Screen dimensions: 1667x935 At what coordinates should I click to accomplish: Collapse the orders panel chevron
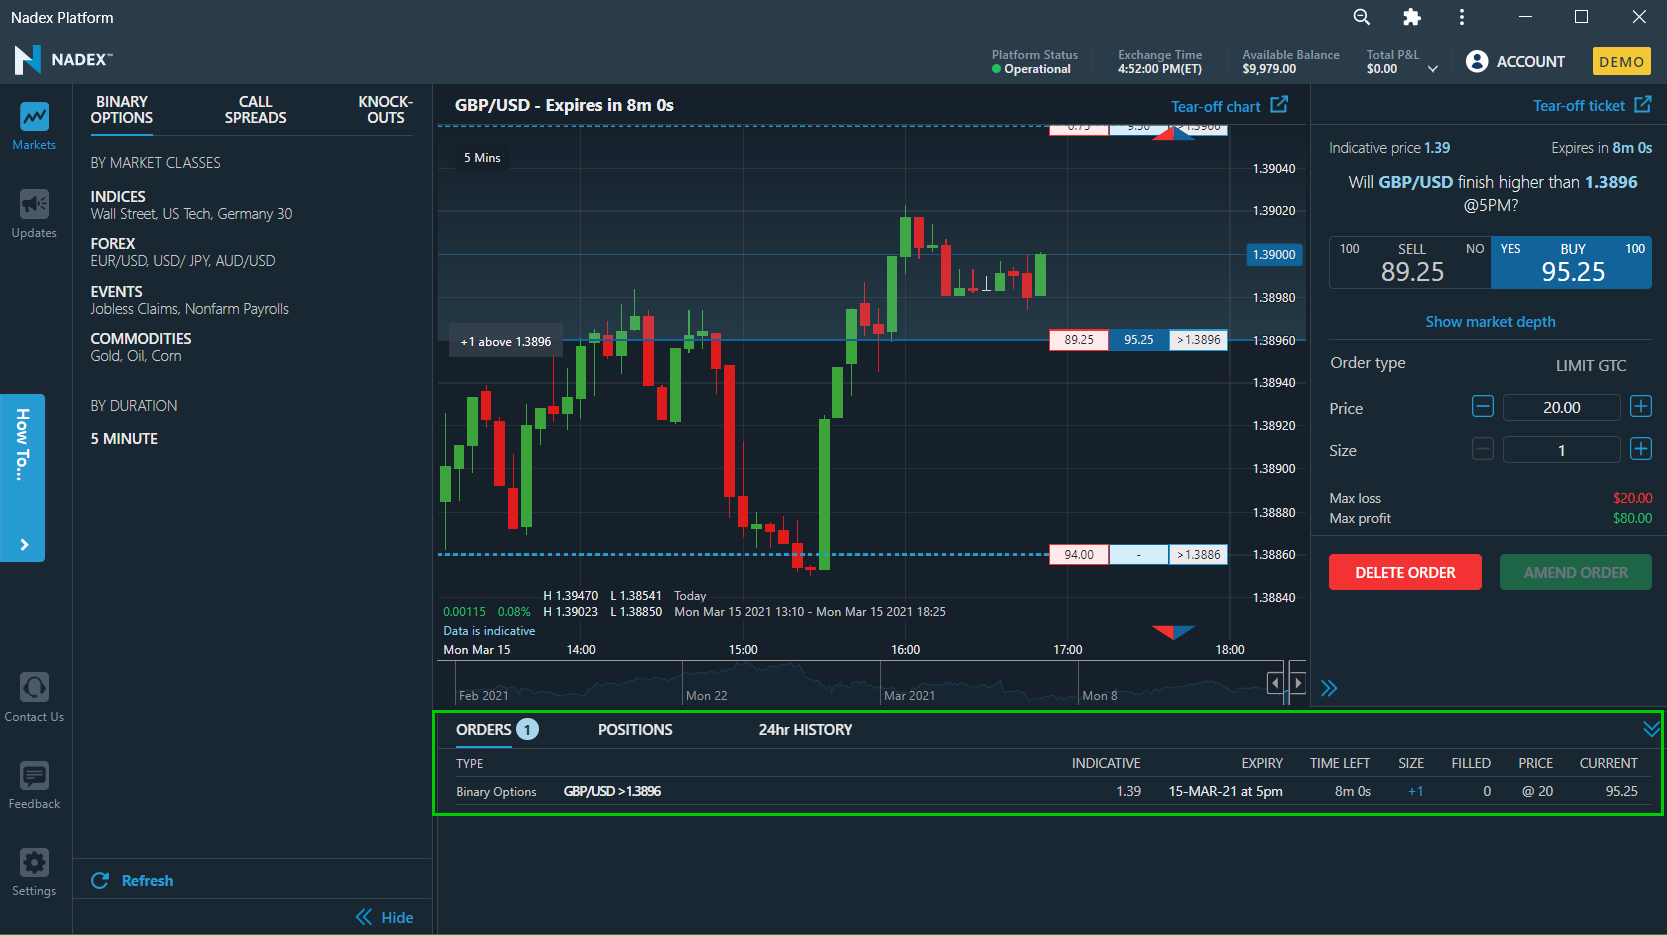pos(1651,729)
